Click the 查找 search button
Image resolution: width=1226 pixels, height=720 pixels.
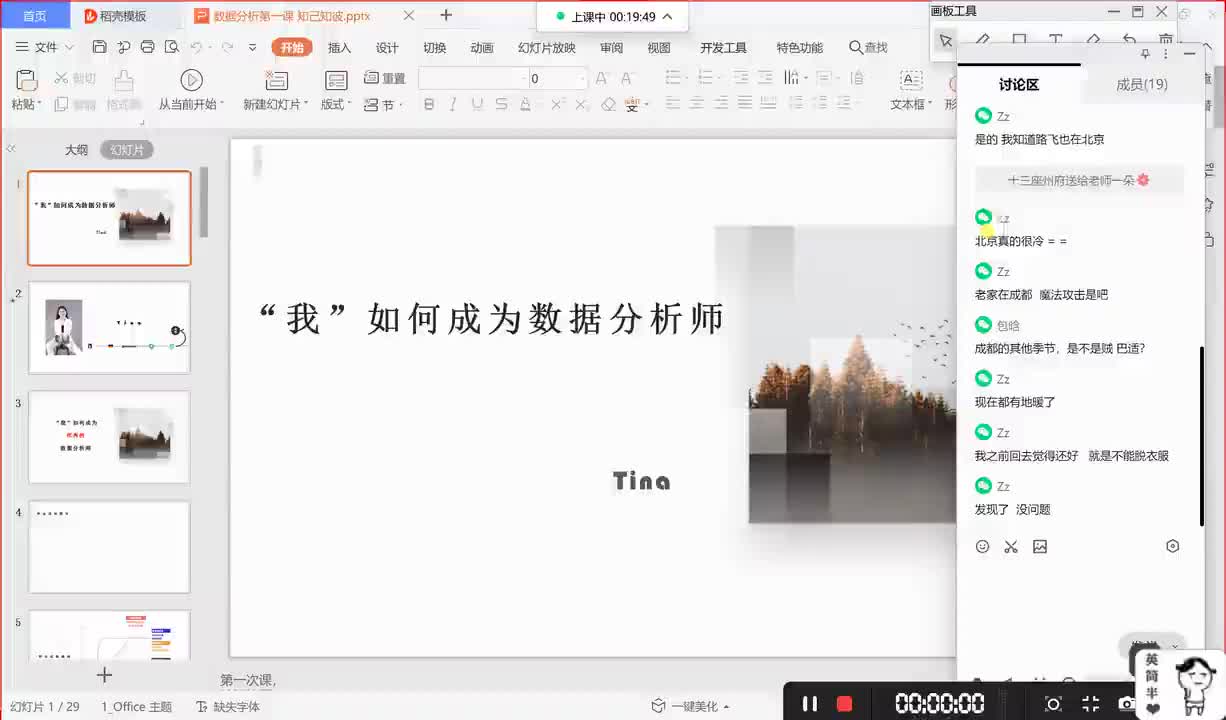868,47
